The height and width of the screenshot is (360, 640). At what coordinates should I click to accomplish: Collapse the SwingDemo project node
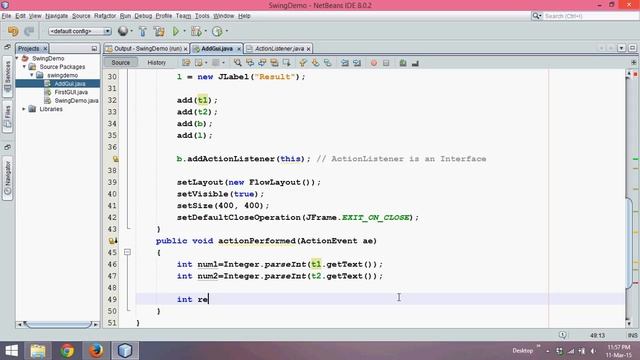point(17,58)
